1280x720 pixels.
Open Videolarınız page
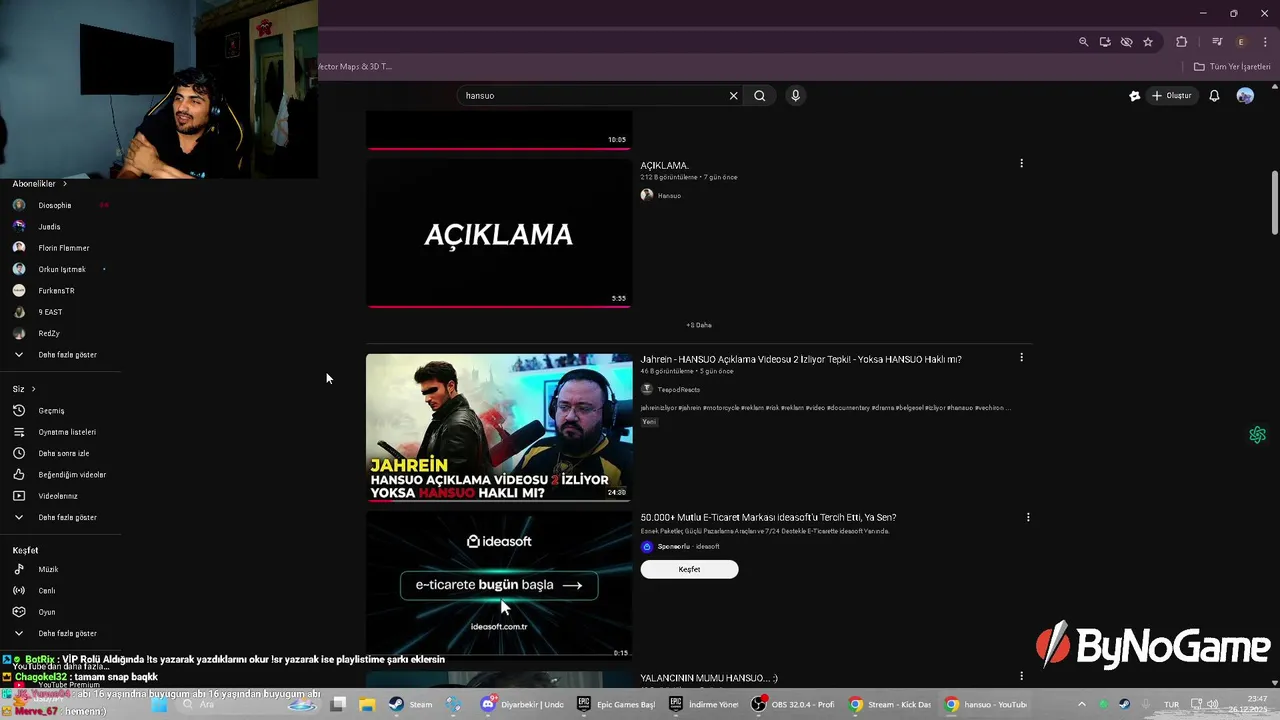click(x=60, y=496)
